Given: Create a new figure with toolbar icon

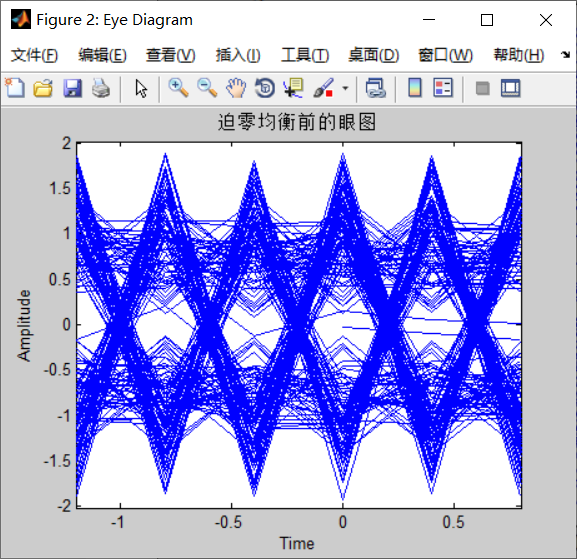Looking at the screenshot, I should pos(15,88).
